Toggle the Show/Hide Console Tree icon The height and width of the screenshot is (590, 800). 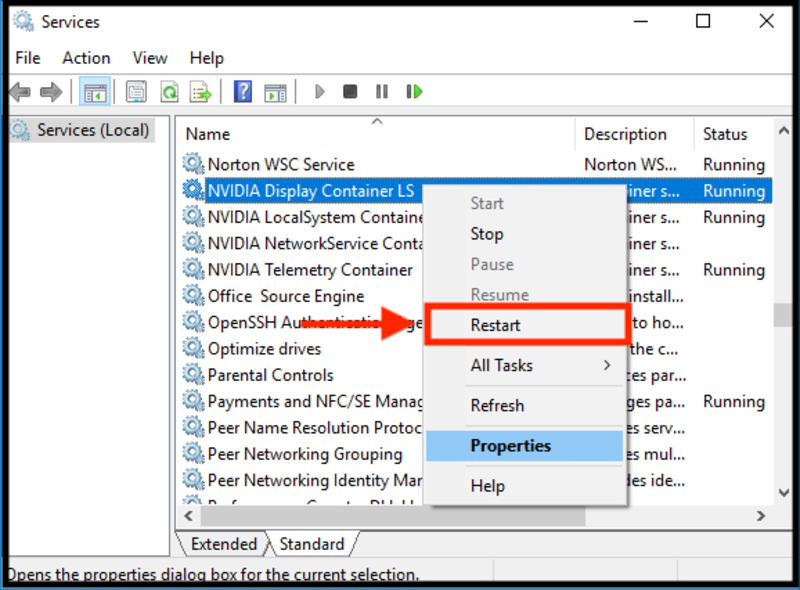tap(95, 92)
